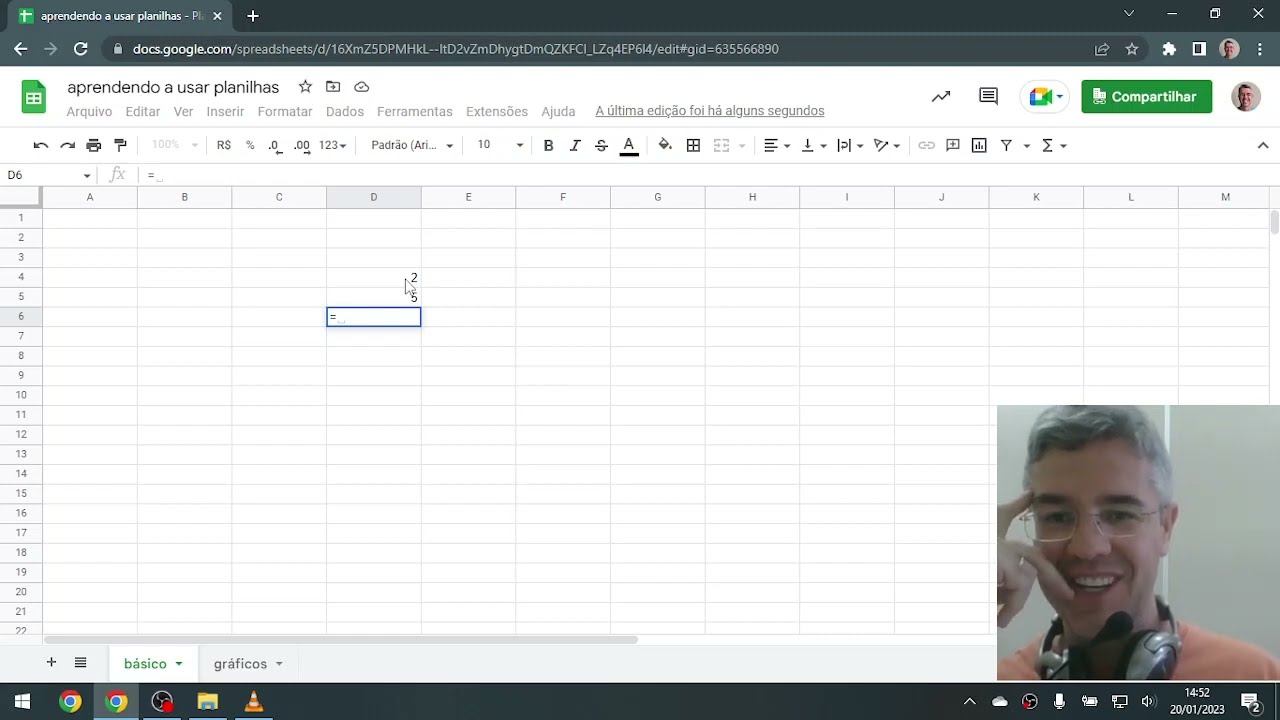The image size is (1280, 720).
Task: Open the Google Meet call button
Action: pyautogui.click(x=1045, y=97)
